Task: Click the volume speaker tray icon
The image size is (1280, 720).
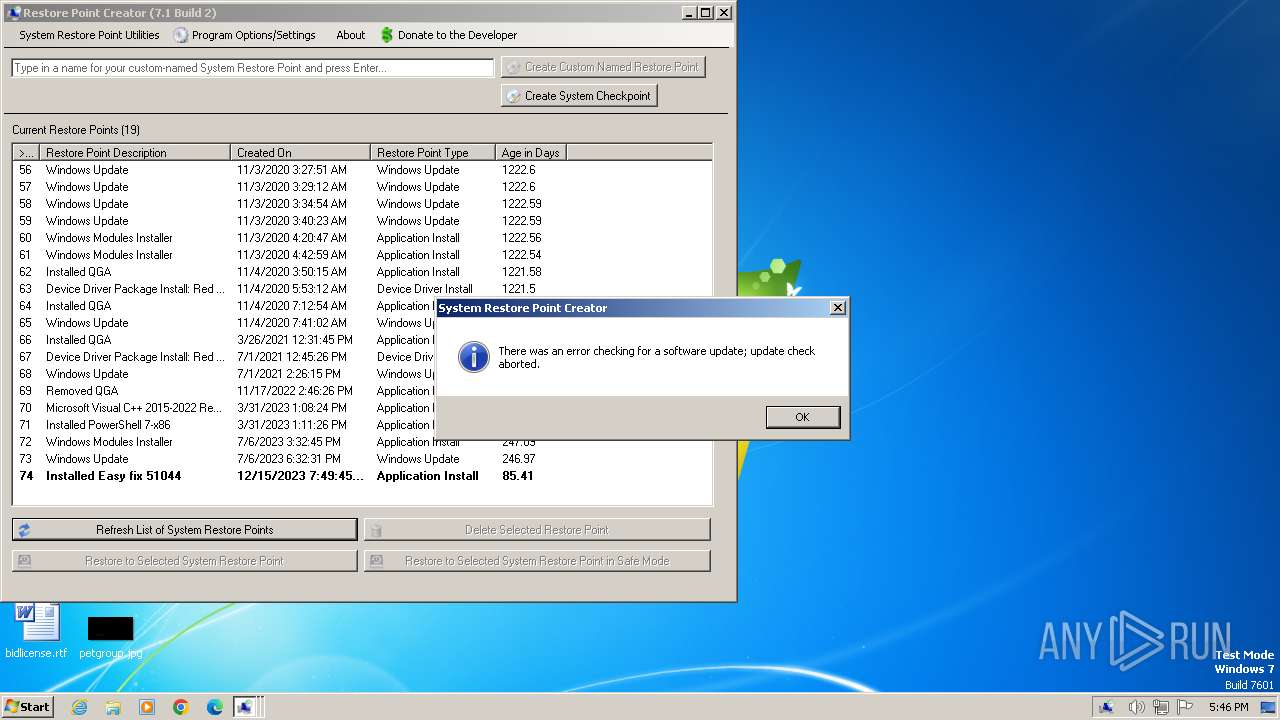Action: (x=1136, y=707)
